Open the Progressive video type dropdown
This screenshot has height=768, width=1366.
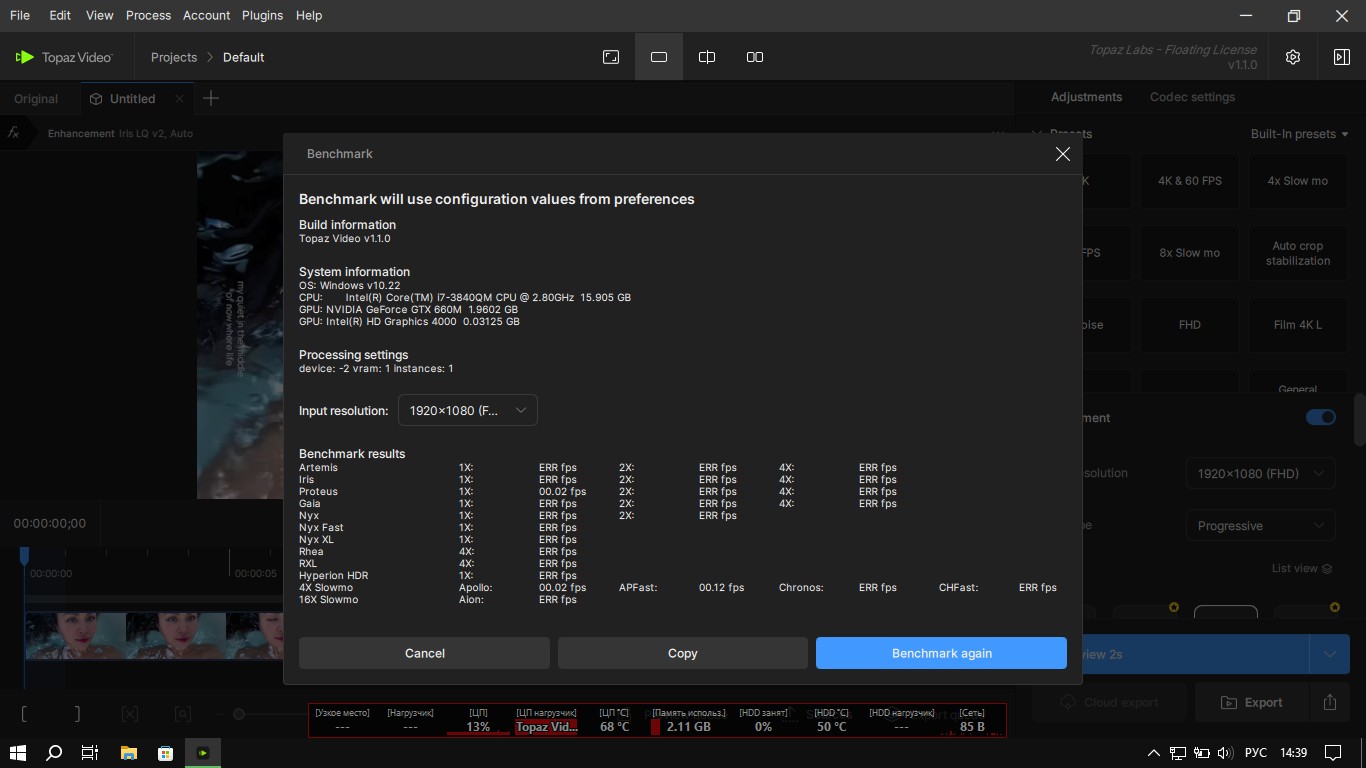(x=1260, y=526)
